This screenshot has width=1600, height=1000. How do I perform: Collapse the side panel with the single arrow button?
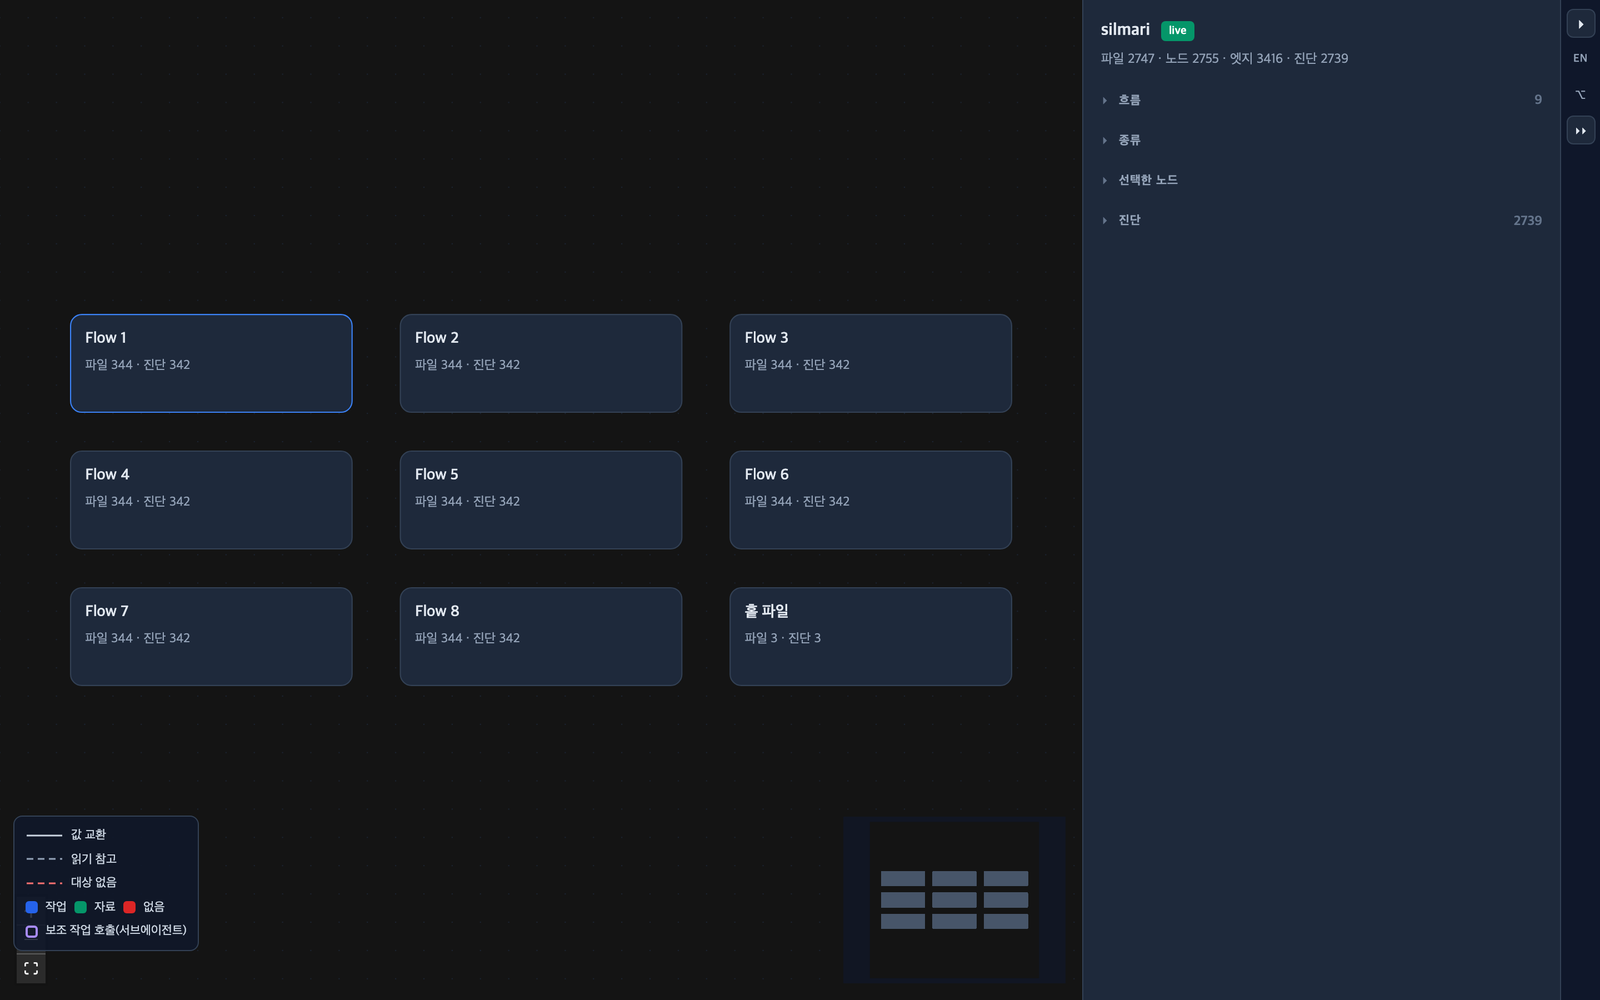(x=1580, y=24)
